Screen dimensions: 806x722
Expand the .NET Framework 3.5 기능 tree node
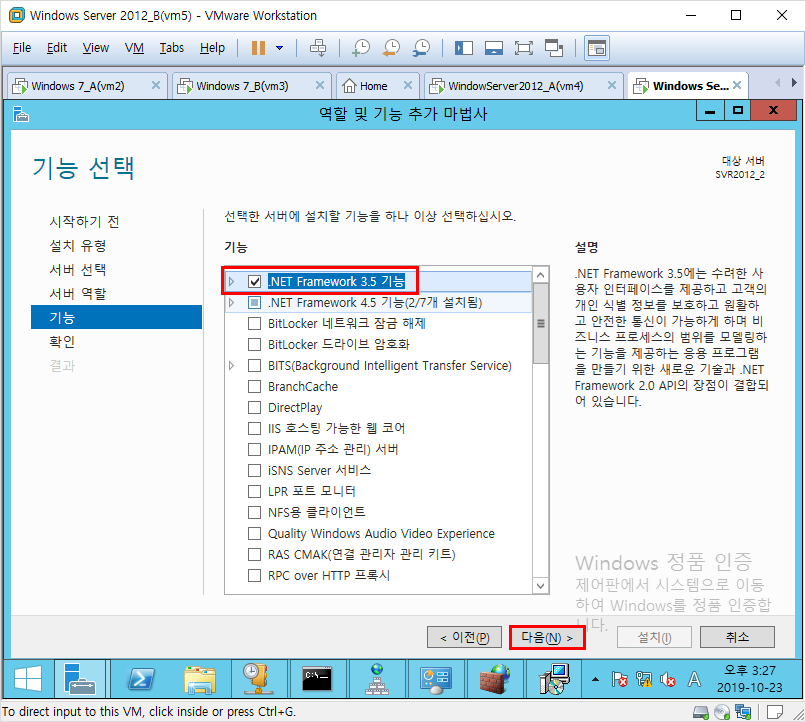point(232,282)
